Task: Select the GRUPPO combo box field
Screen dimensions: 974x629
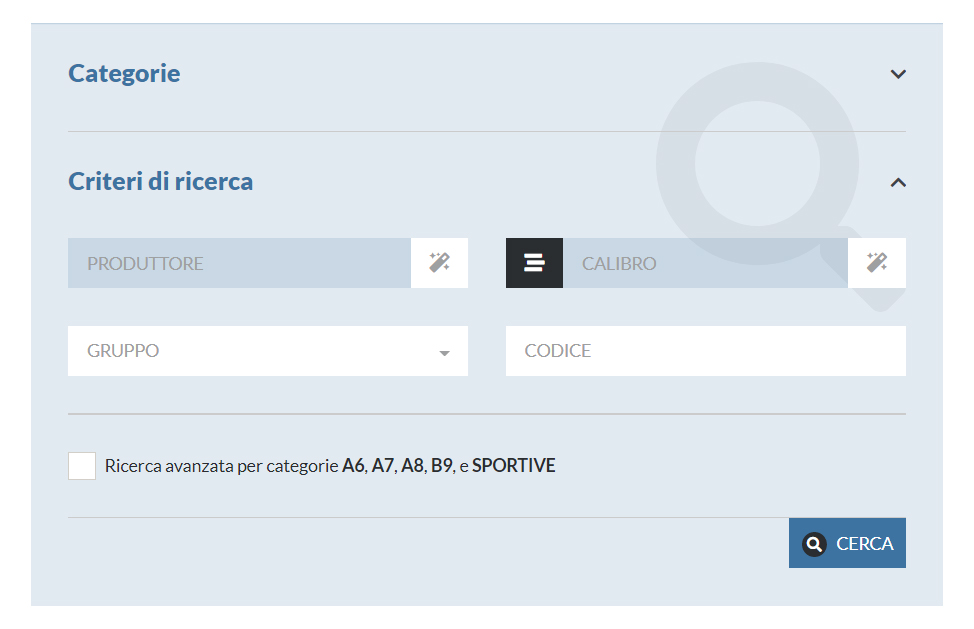Action: [x=268, y=351]
